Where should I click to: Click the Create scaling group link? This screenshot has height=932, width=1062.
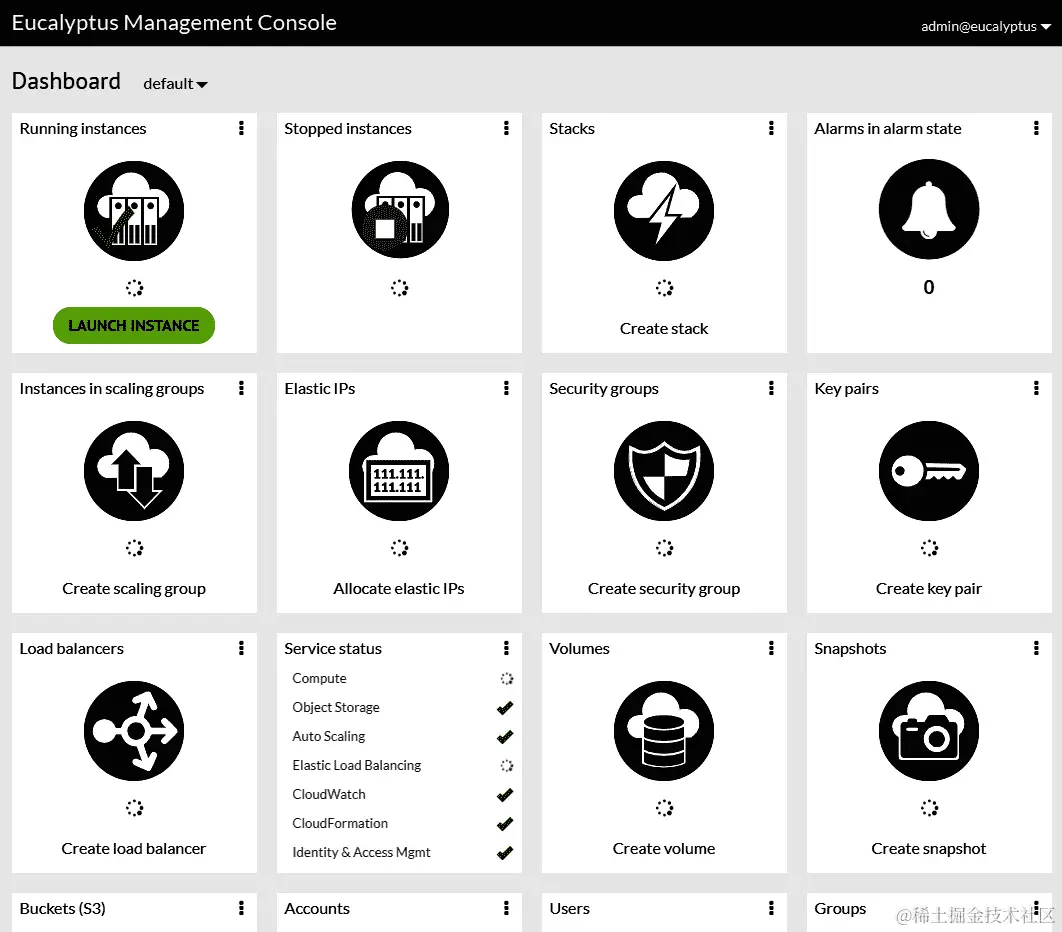(x=134, y=589)
